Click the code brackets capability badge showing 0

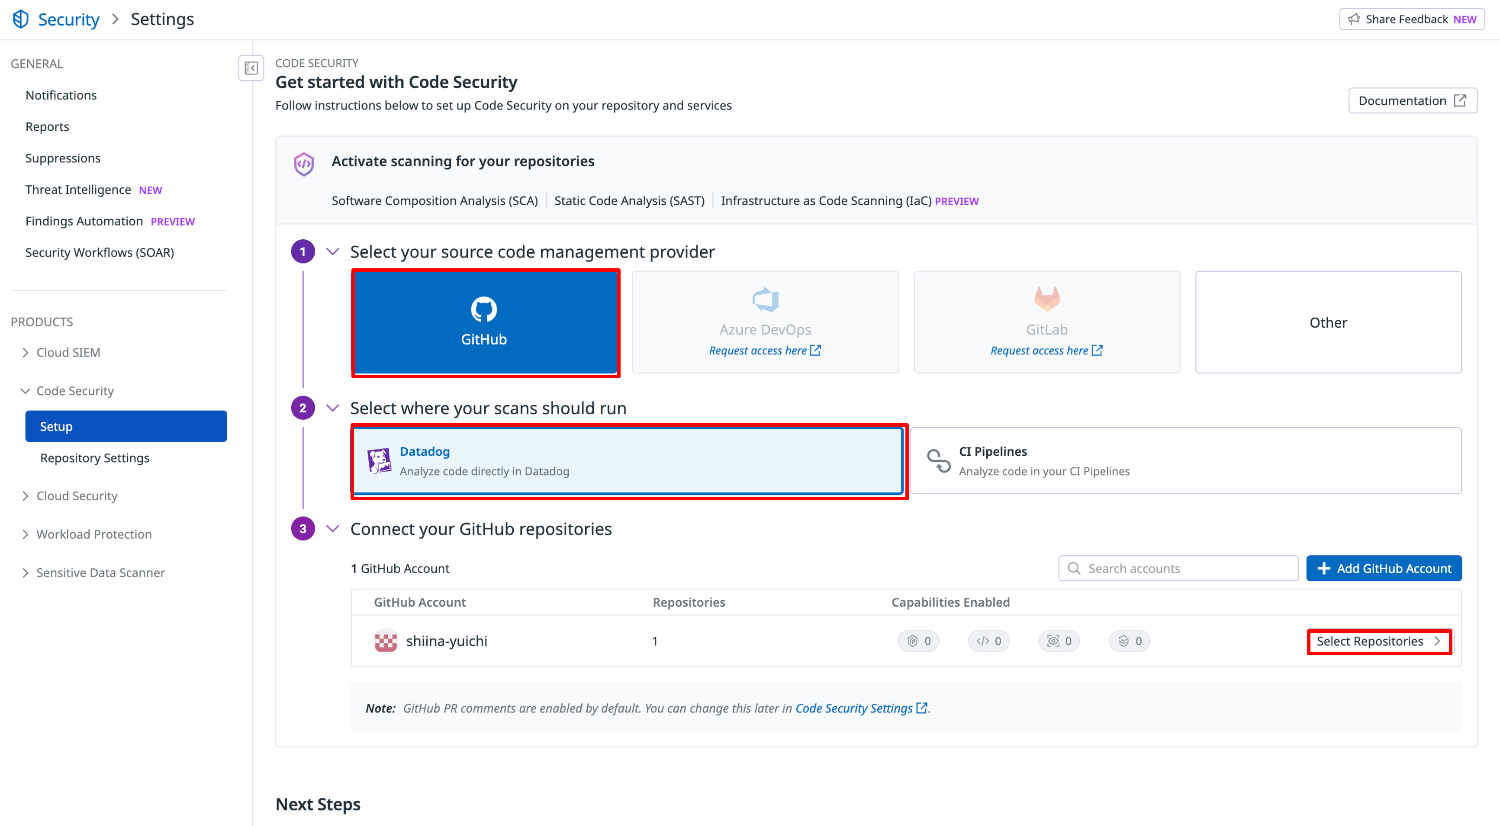[x=989, y=641]
